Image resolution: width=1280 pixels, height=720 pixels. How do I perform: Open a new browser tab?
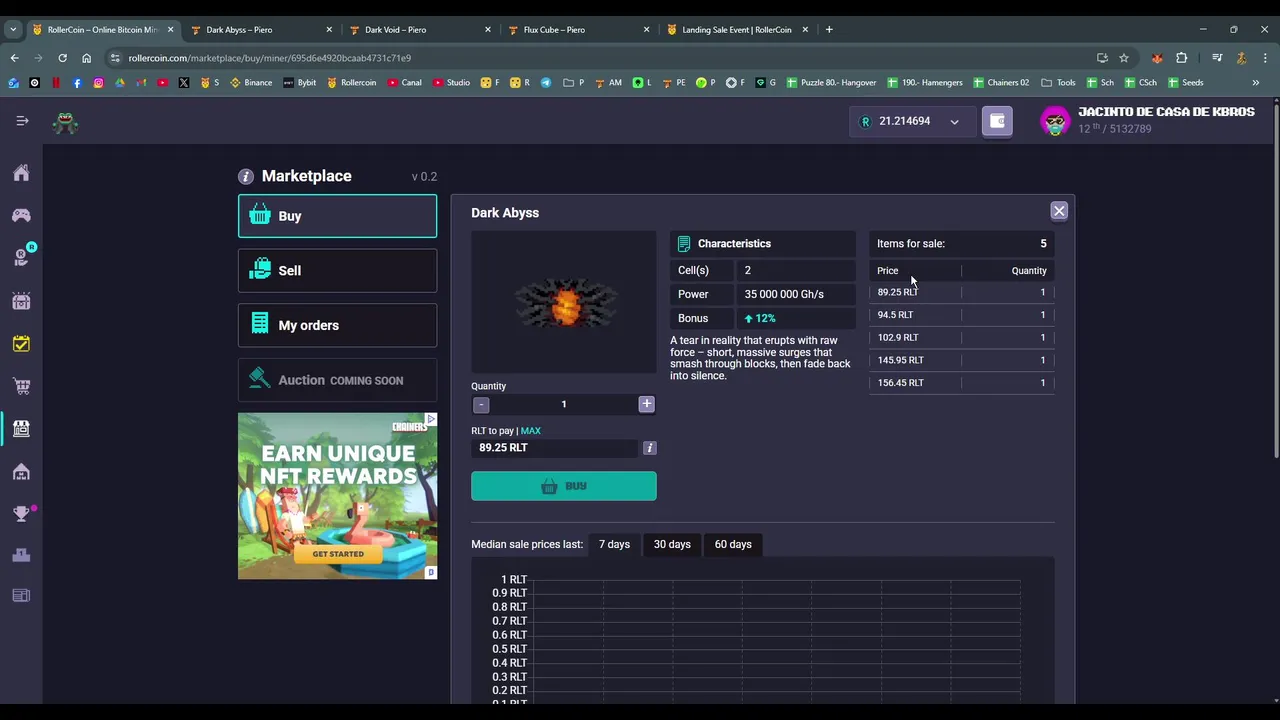829,30
